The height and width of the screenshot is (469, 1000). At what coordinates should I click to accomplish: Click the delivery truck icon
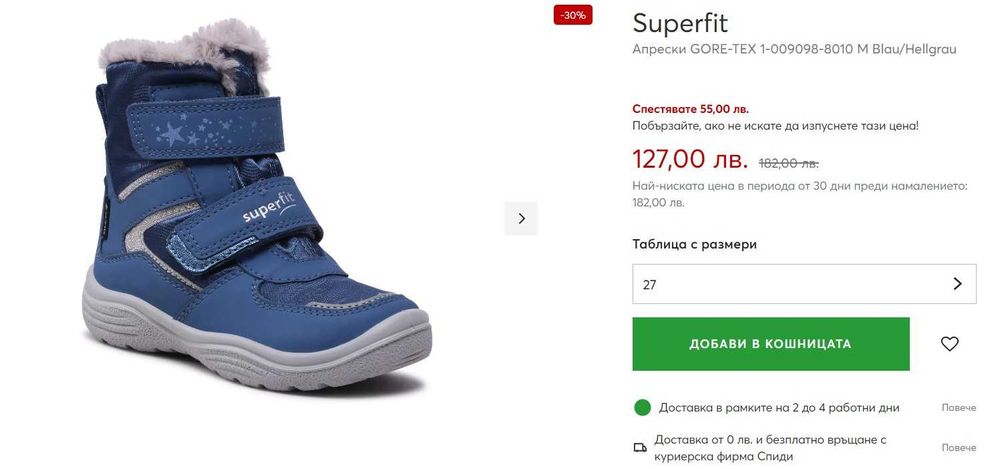click(641, 447)
